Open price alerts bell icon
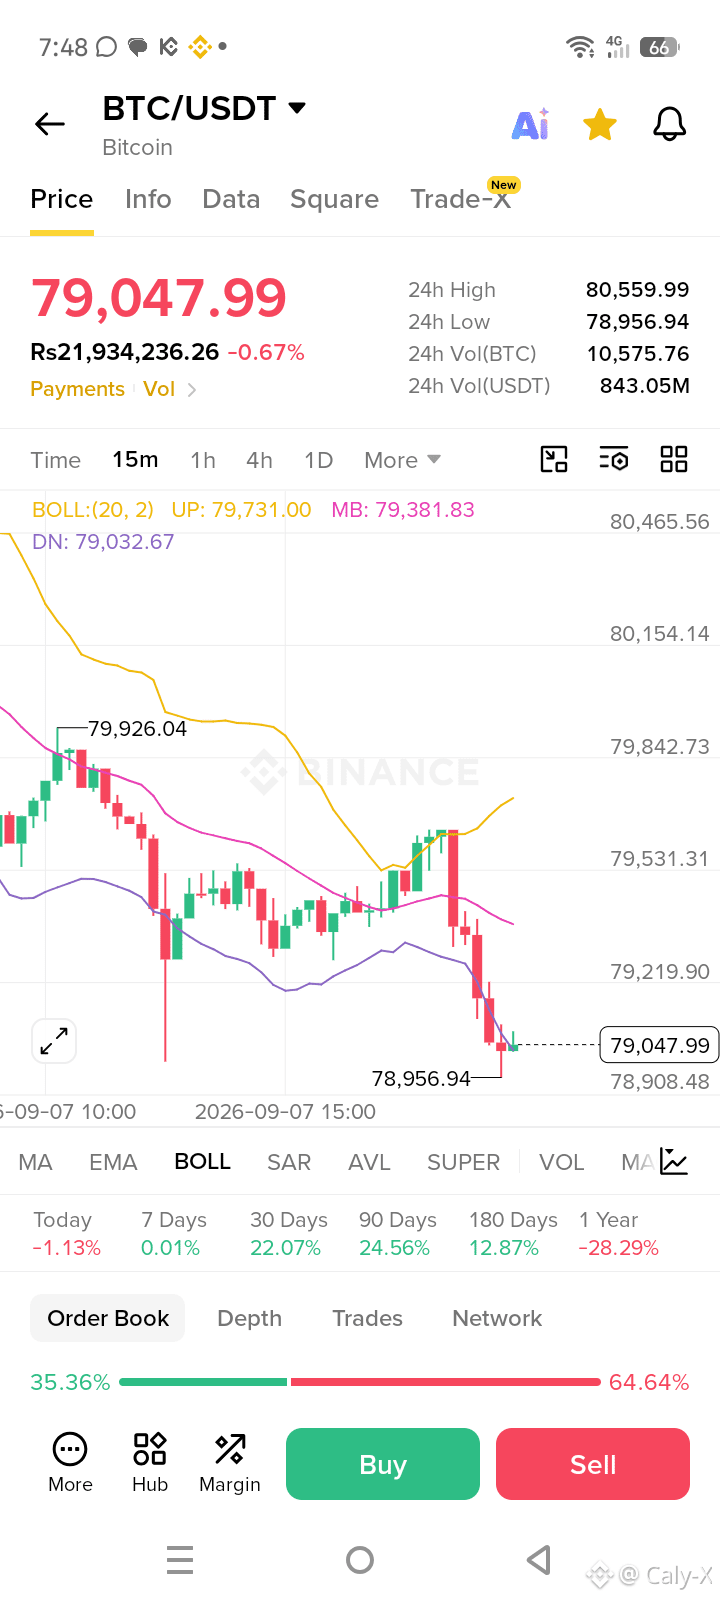Viewport: 720px width, 1600px height. tap(669, 124)
